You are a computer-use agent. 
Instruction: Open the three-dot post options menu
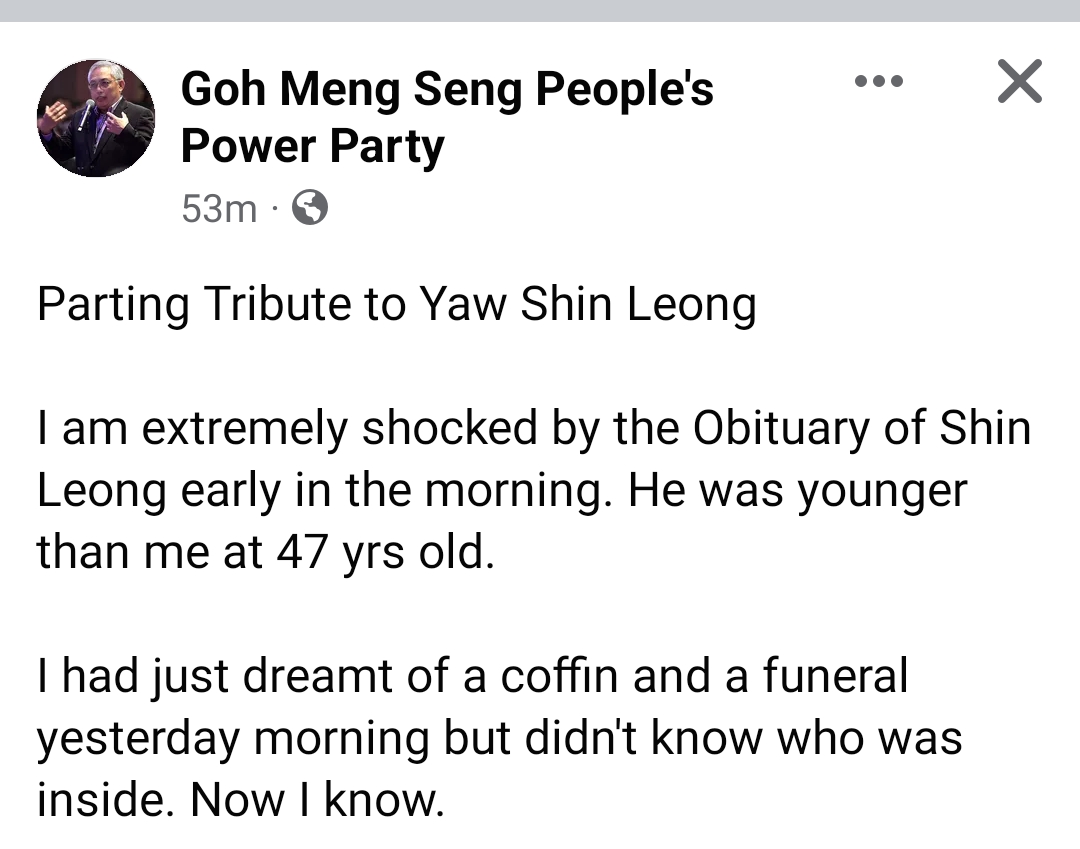tap(879, 81)
